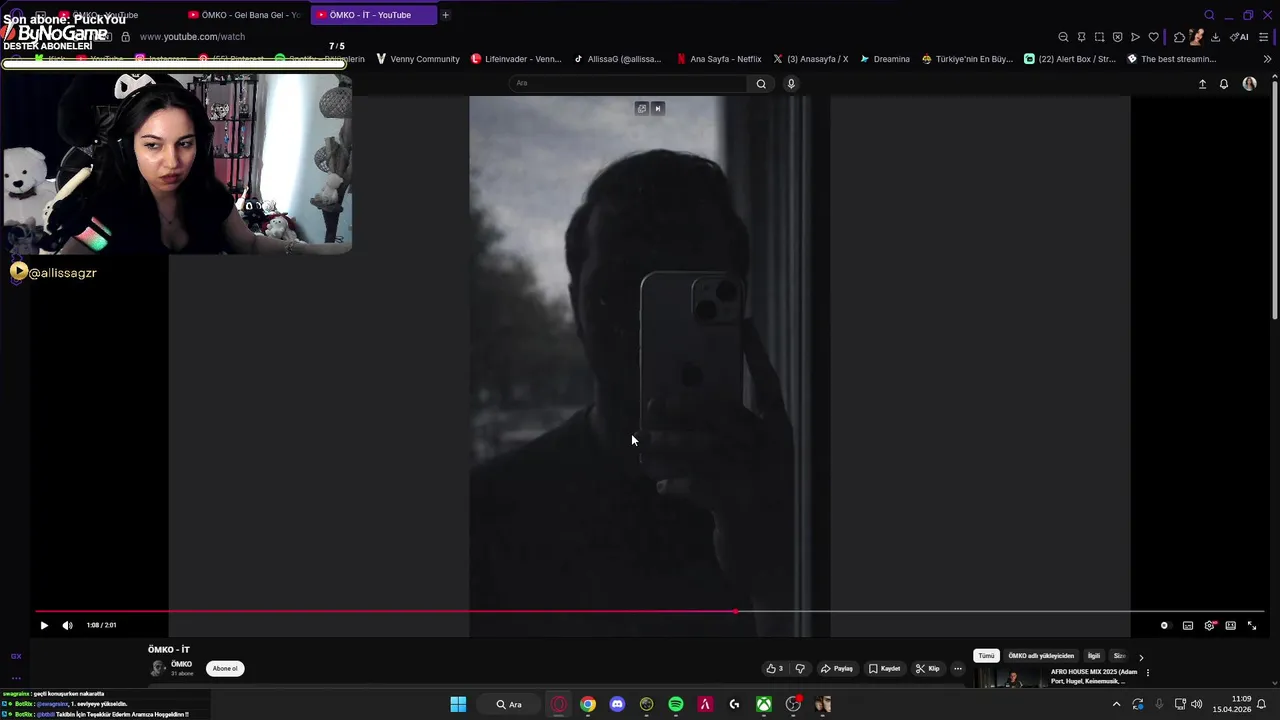This screenshot has height=720, width=1280.
Task: Show hidden system tray icons chevron
Action: coord(1116,704)
